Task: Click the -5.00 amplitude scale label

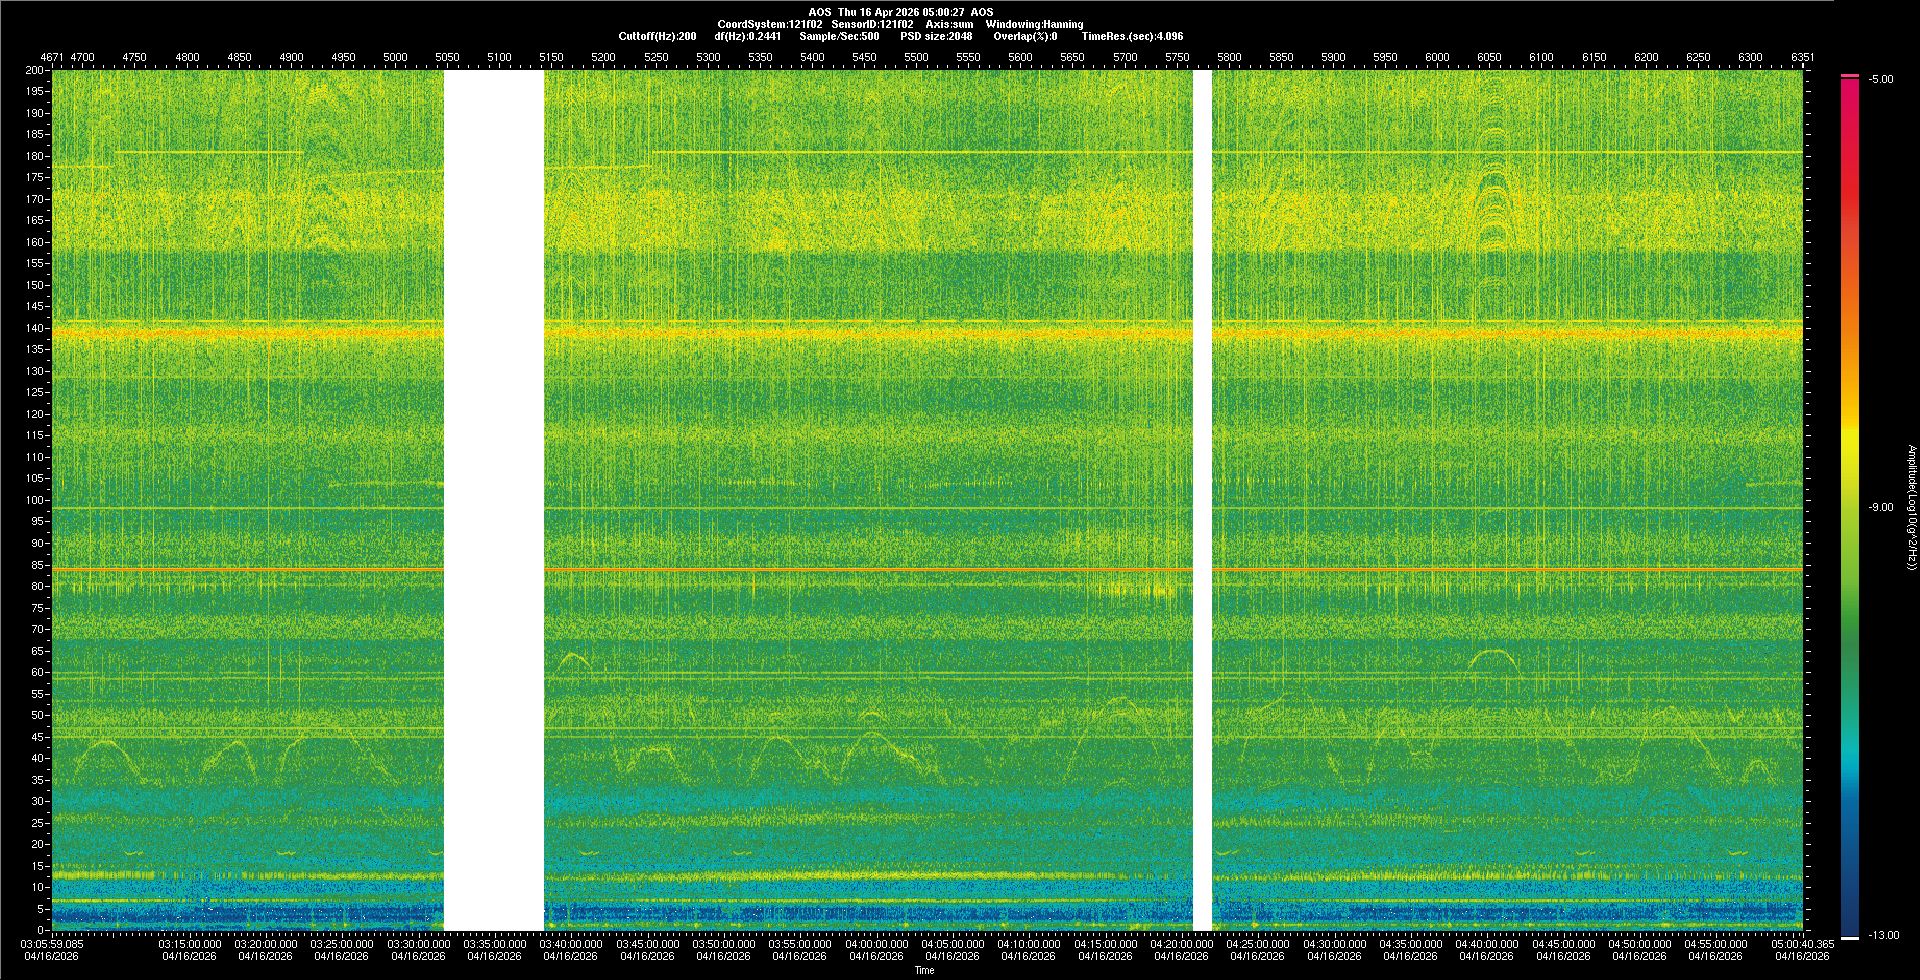Action: tap(1881, 80)
